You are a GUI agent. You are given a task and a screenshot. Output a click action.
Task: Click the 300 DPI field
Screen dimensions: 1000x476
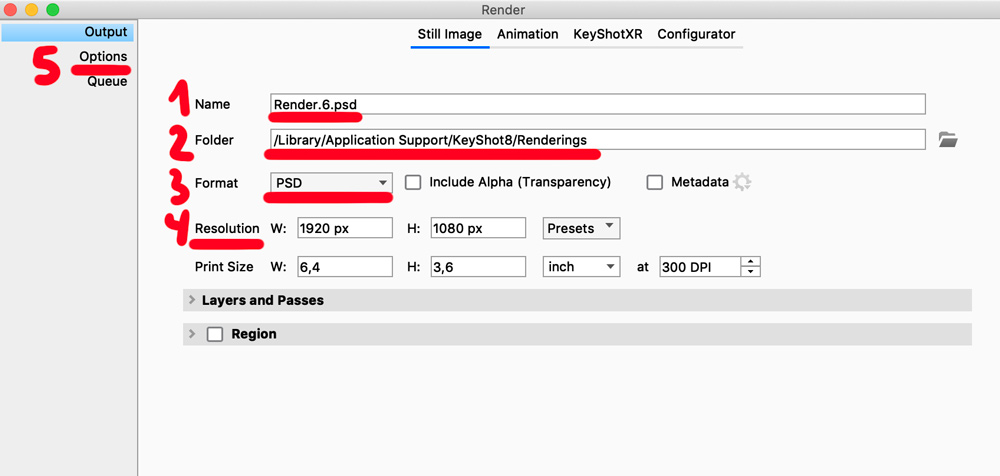[x=700, y=267]
